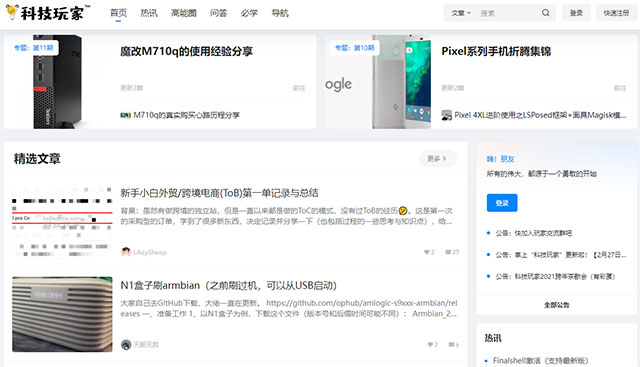Open the 导航 nav tab
The width and height of the screenshot is (640, 367).
[x=280, y=13]
